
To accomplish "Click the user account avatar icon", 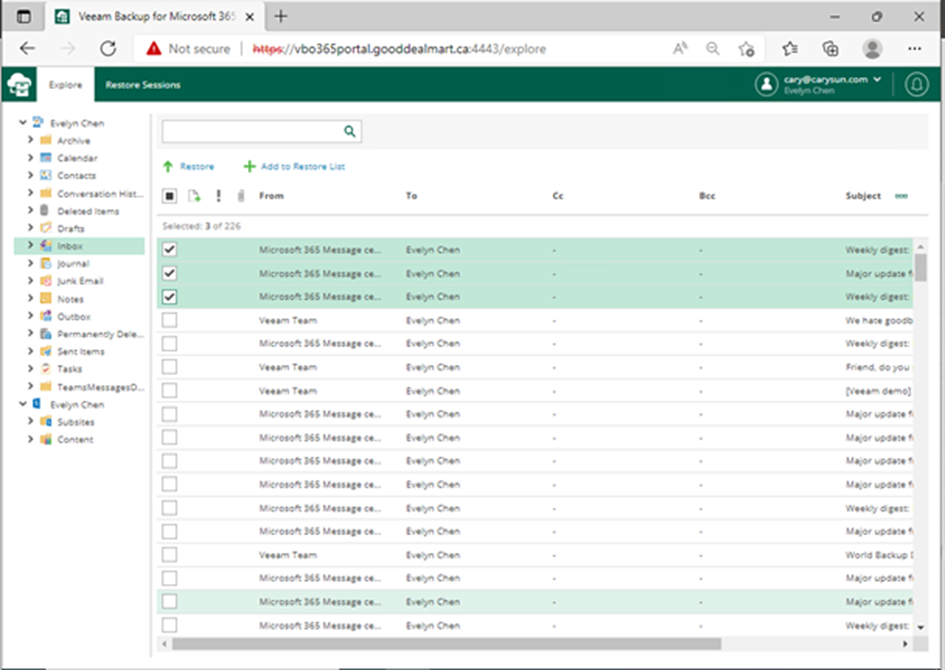I will (767, 84).
